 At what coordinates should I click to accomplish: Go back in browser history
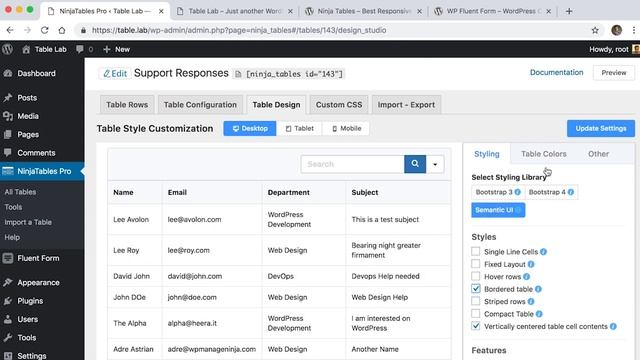coord(10,30)
